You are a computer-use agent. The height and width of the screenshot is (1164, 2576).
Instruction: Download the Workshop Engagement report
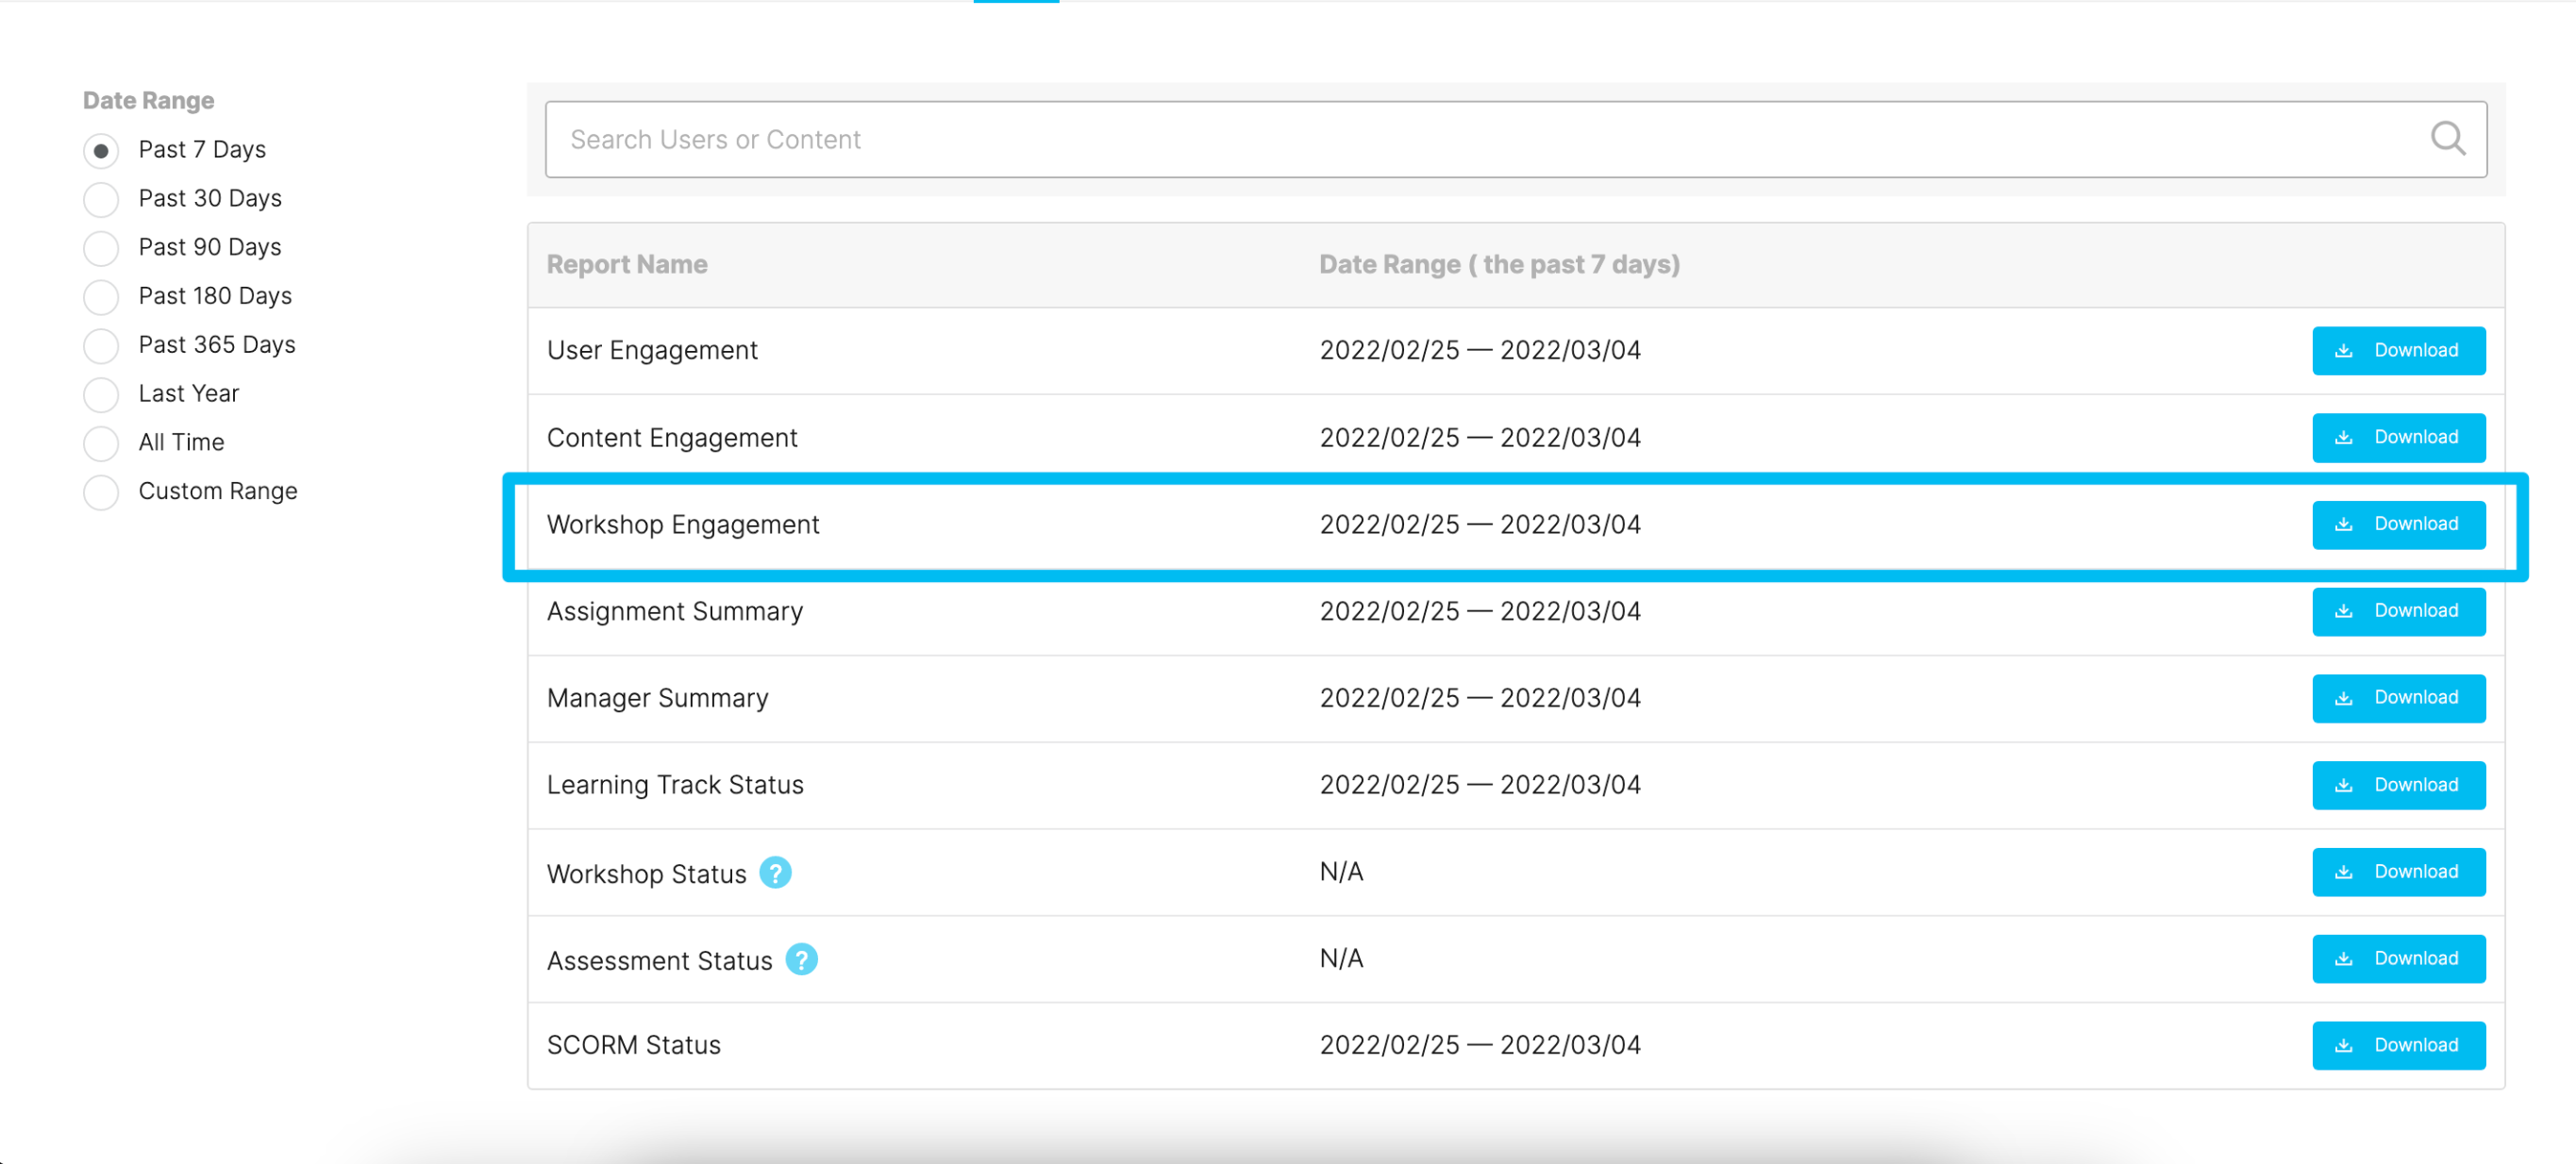[x=2398, y=524]
